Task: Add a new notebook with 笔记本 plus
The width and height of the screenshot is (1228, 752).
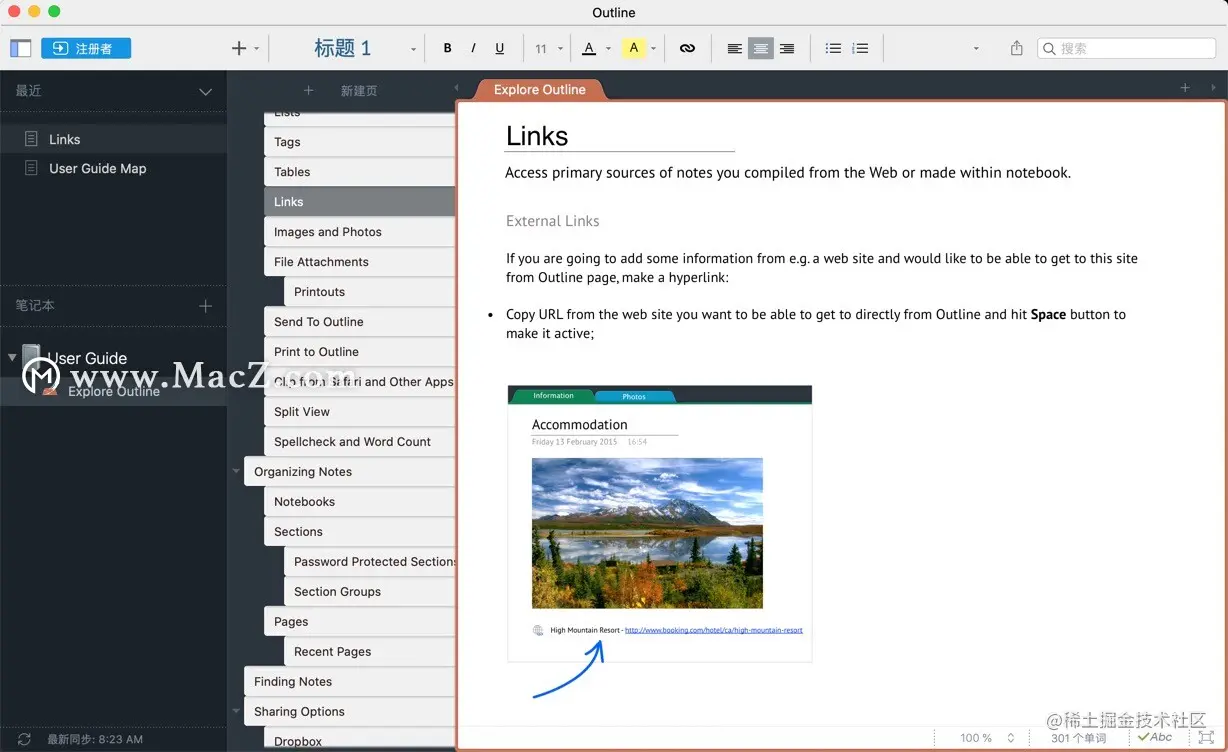Action: (x=205, y=306)
